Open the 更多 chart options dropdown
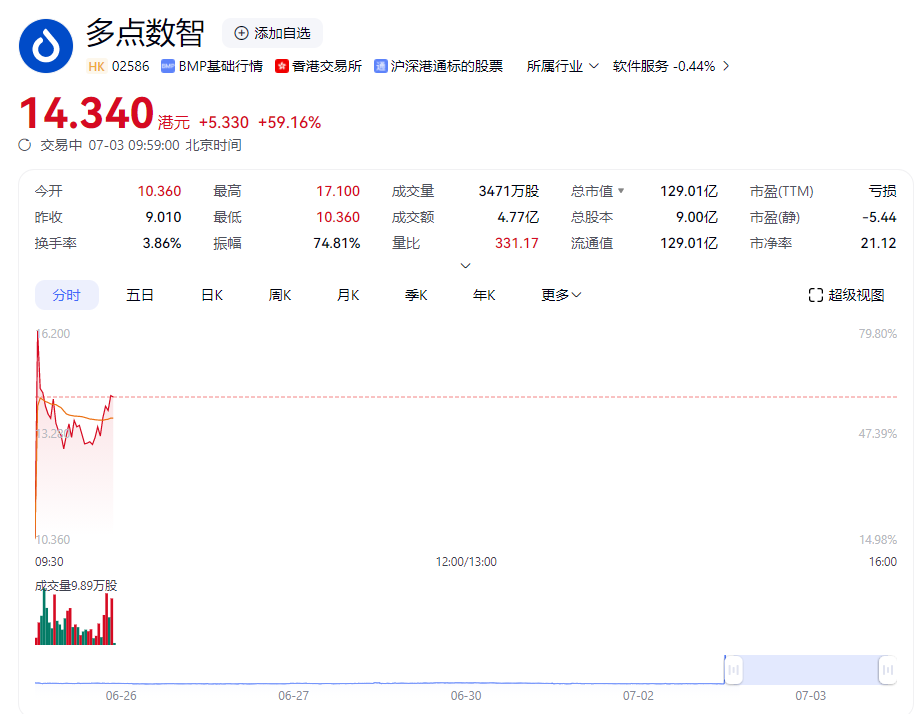The width and height of the screenshot is (914, 714). click(x=561, y=295)
